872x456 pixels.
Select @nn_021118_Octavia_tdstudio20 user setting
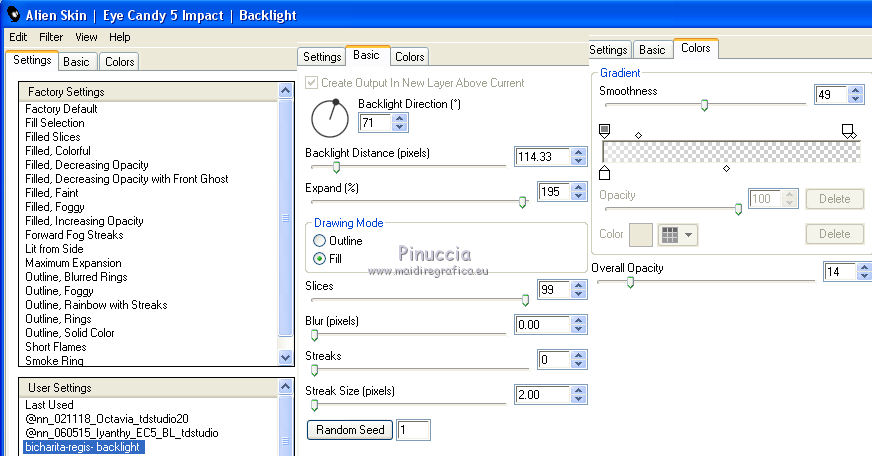tap(107, 419)
